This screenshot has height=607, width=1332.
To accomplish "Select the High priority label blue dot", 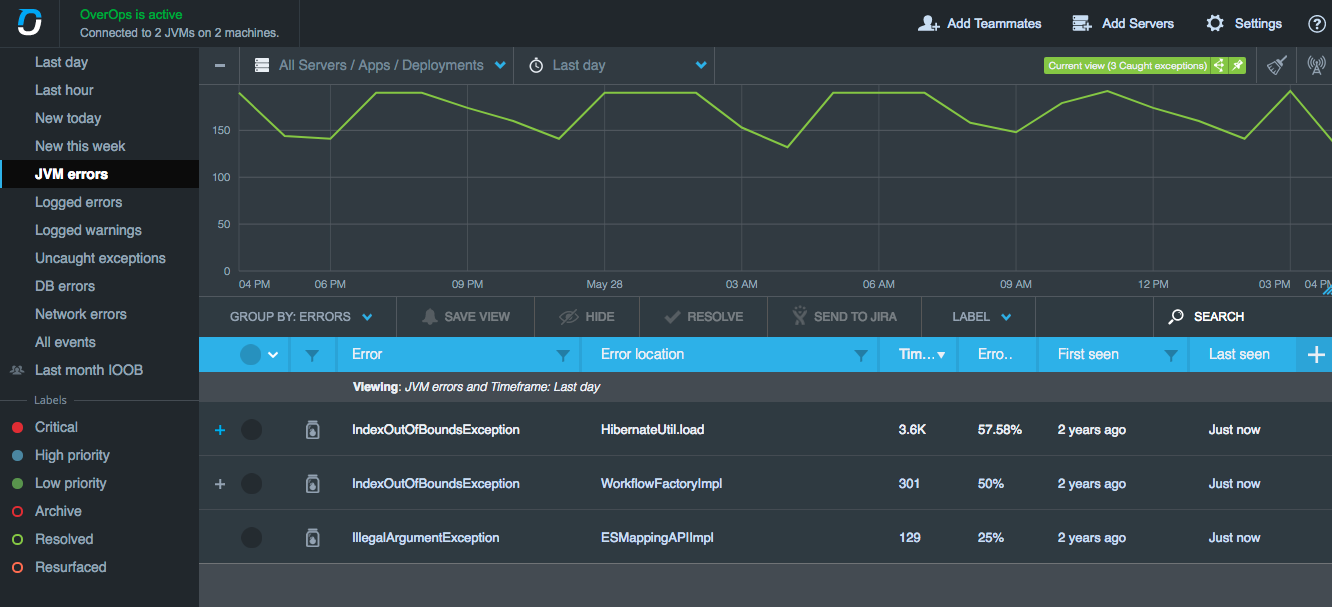I will (17, 455).
